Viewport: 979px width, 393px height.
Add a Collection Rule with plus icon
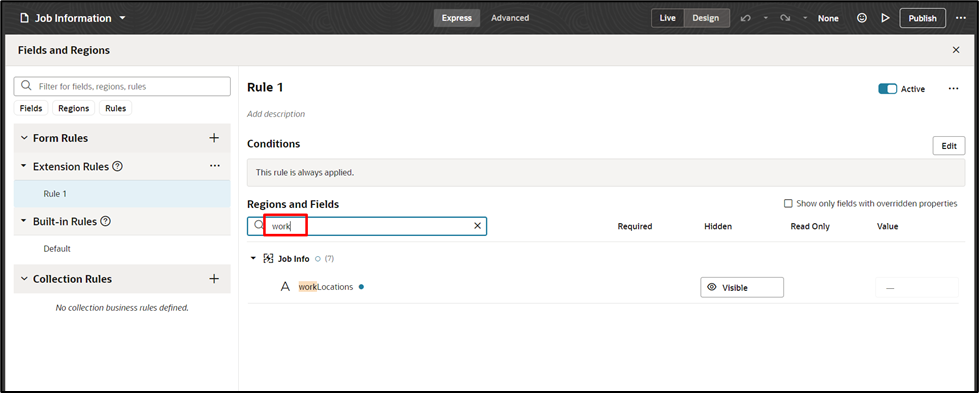(214, 279)
